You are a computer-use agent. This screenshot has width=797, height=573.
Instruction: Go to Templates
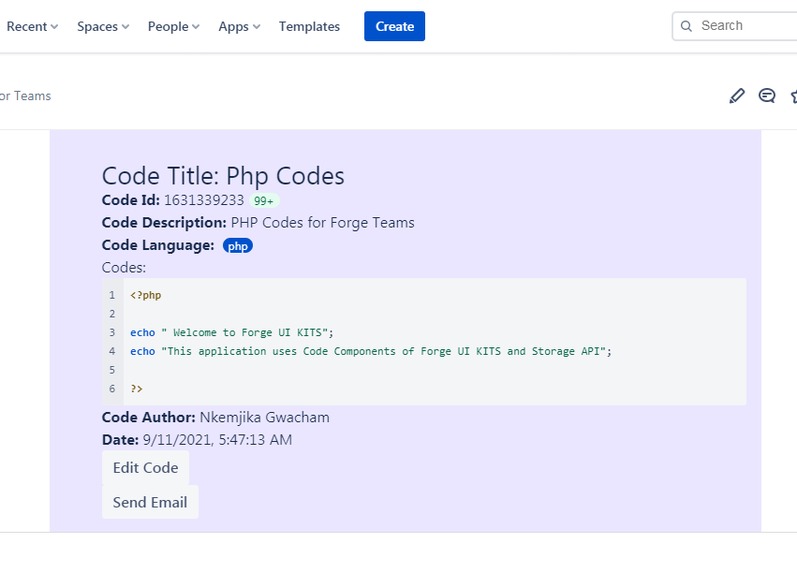click(x=309, y=26)
